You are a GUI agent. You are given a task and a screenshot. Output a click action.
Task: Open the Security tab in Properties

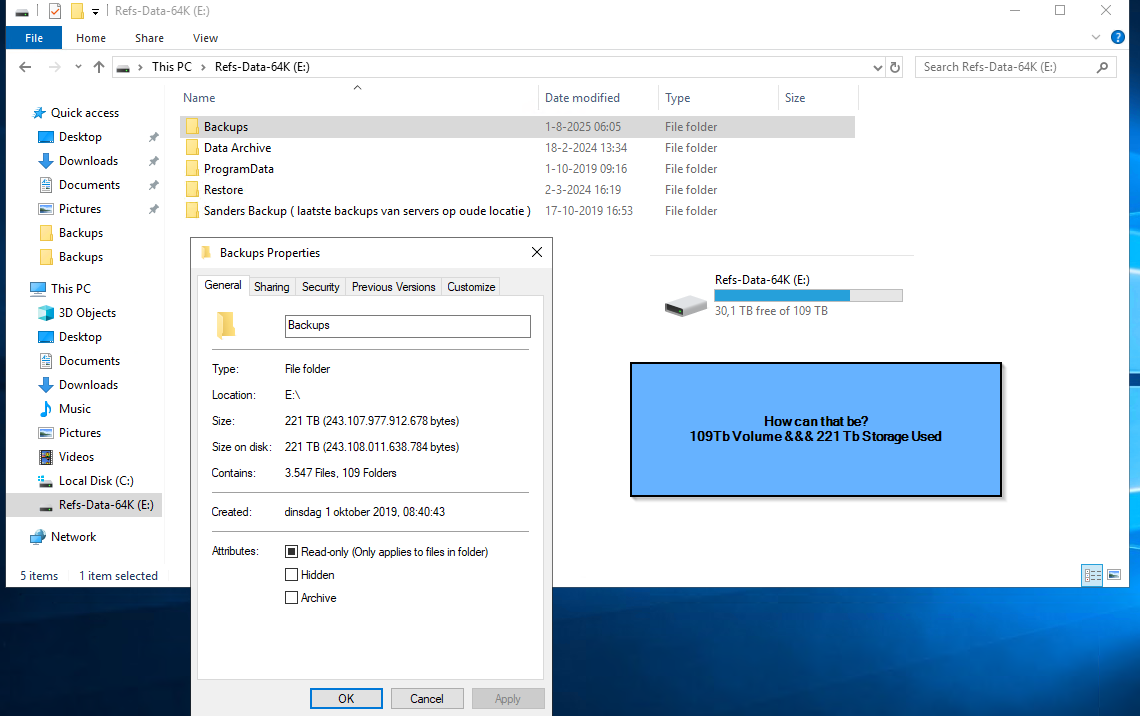(x=320, y=287)
